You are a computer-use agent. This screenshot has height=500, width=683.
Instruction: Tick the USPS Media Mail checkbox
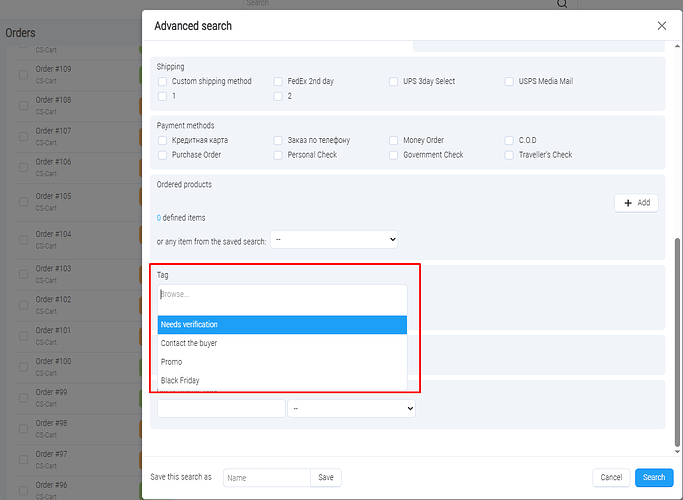pos(510,81)
